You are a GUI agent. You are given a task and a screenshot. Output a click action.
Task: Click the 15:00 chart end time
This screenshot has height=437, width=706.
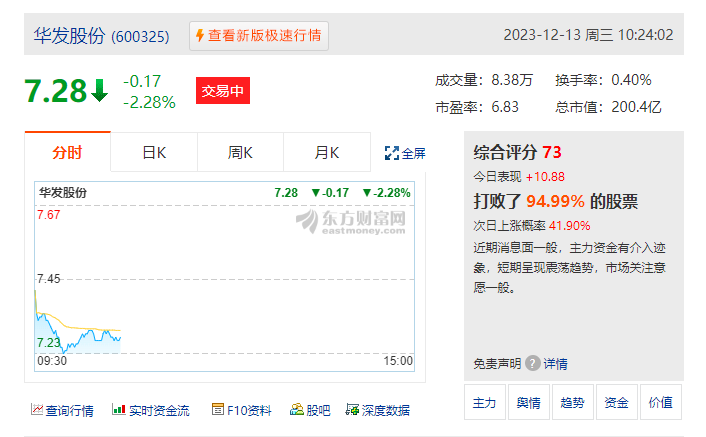pyautogui.click(x=398, y=361)
